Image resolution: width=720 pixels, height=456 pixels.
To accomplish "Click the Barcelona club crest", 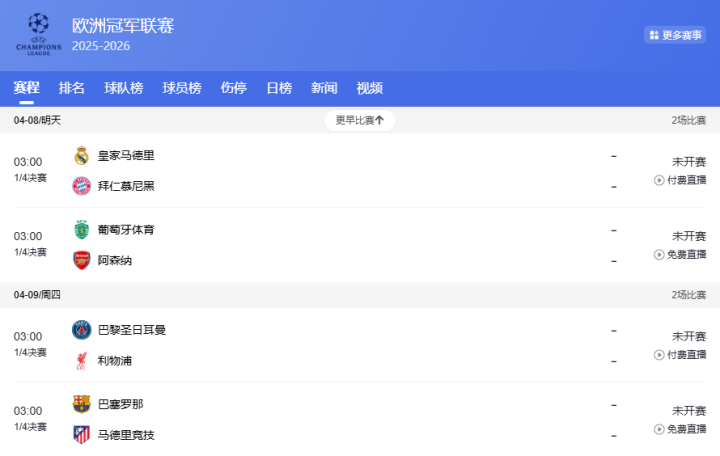I will (x=82, y=404).
